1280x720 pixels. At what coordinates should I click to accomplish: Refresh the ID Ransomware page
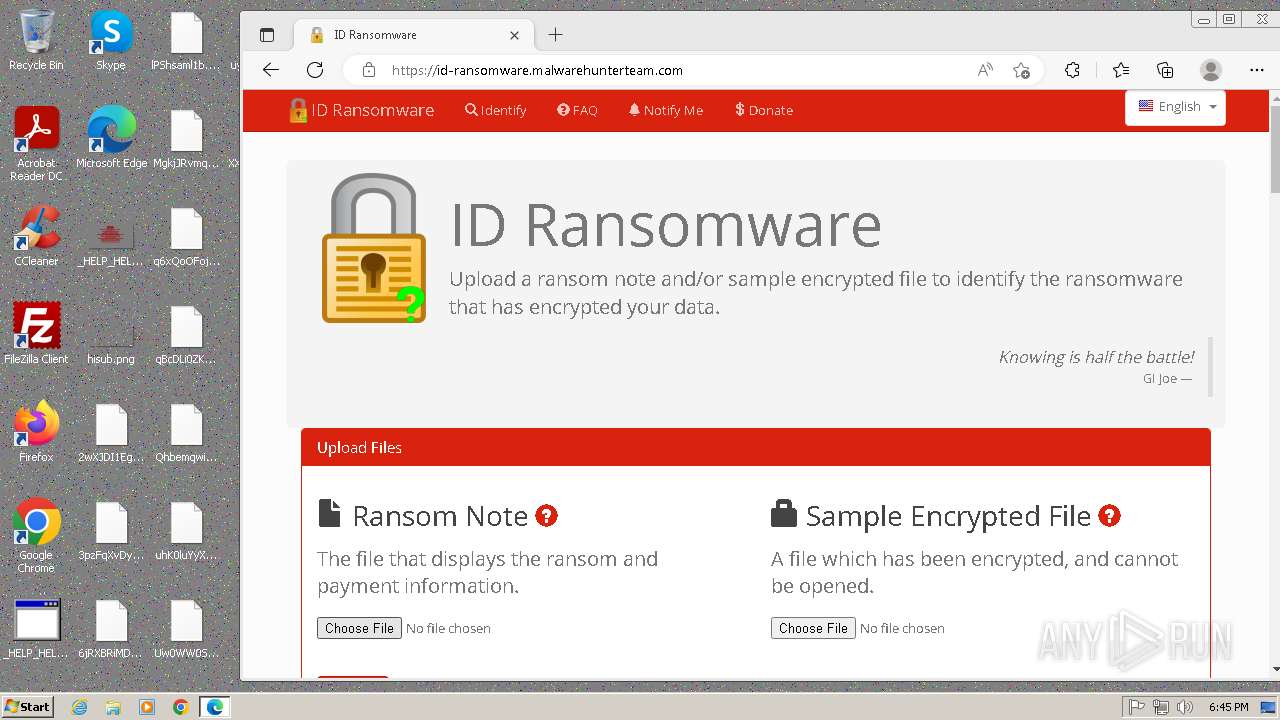315,70
